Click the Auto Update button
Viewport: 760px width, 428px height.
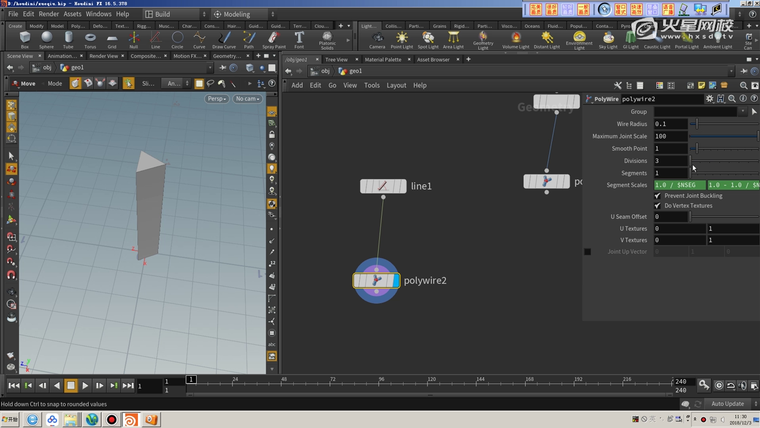click(728, 404)
